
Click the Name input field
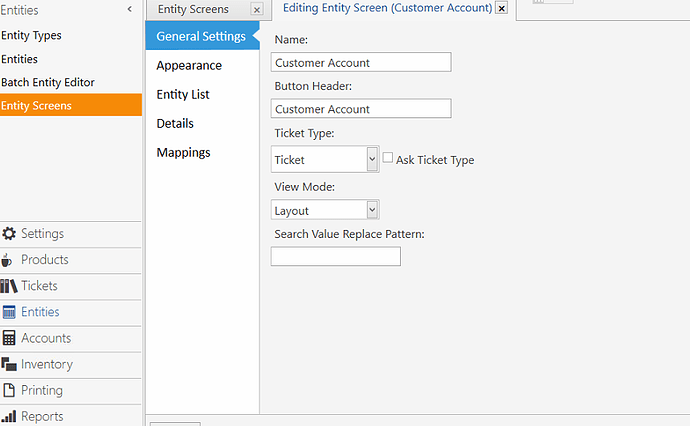click(361, 62)
